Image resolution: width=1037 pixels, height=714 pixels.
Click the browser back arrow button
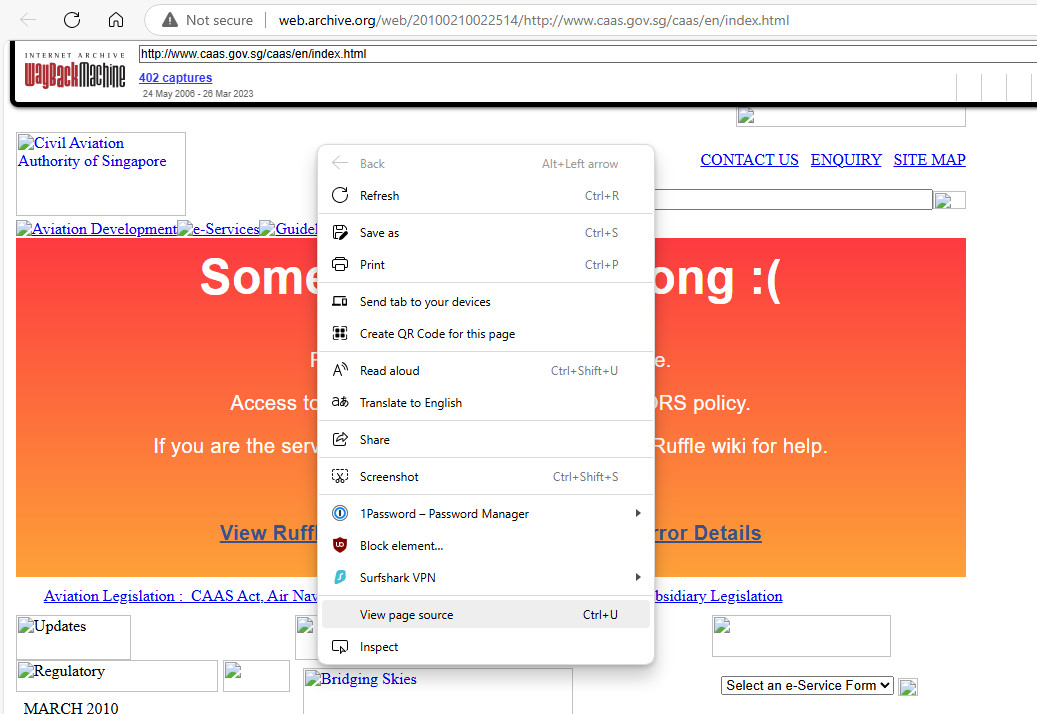point(28,20)
